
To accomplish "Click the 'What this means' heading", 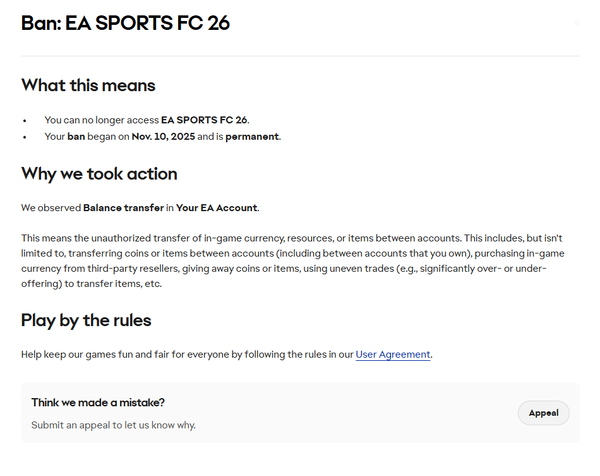I will [x=88, y=85].
